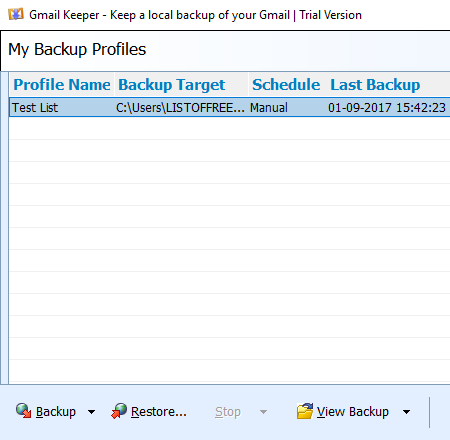
Task: Expand the View Backup dropdown arrow
Action: 406,412
